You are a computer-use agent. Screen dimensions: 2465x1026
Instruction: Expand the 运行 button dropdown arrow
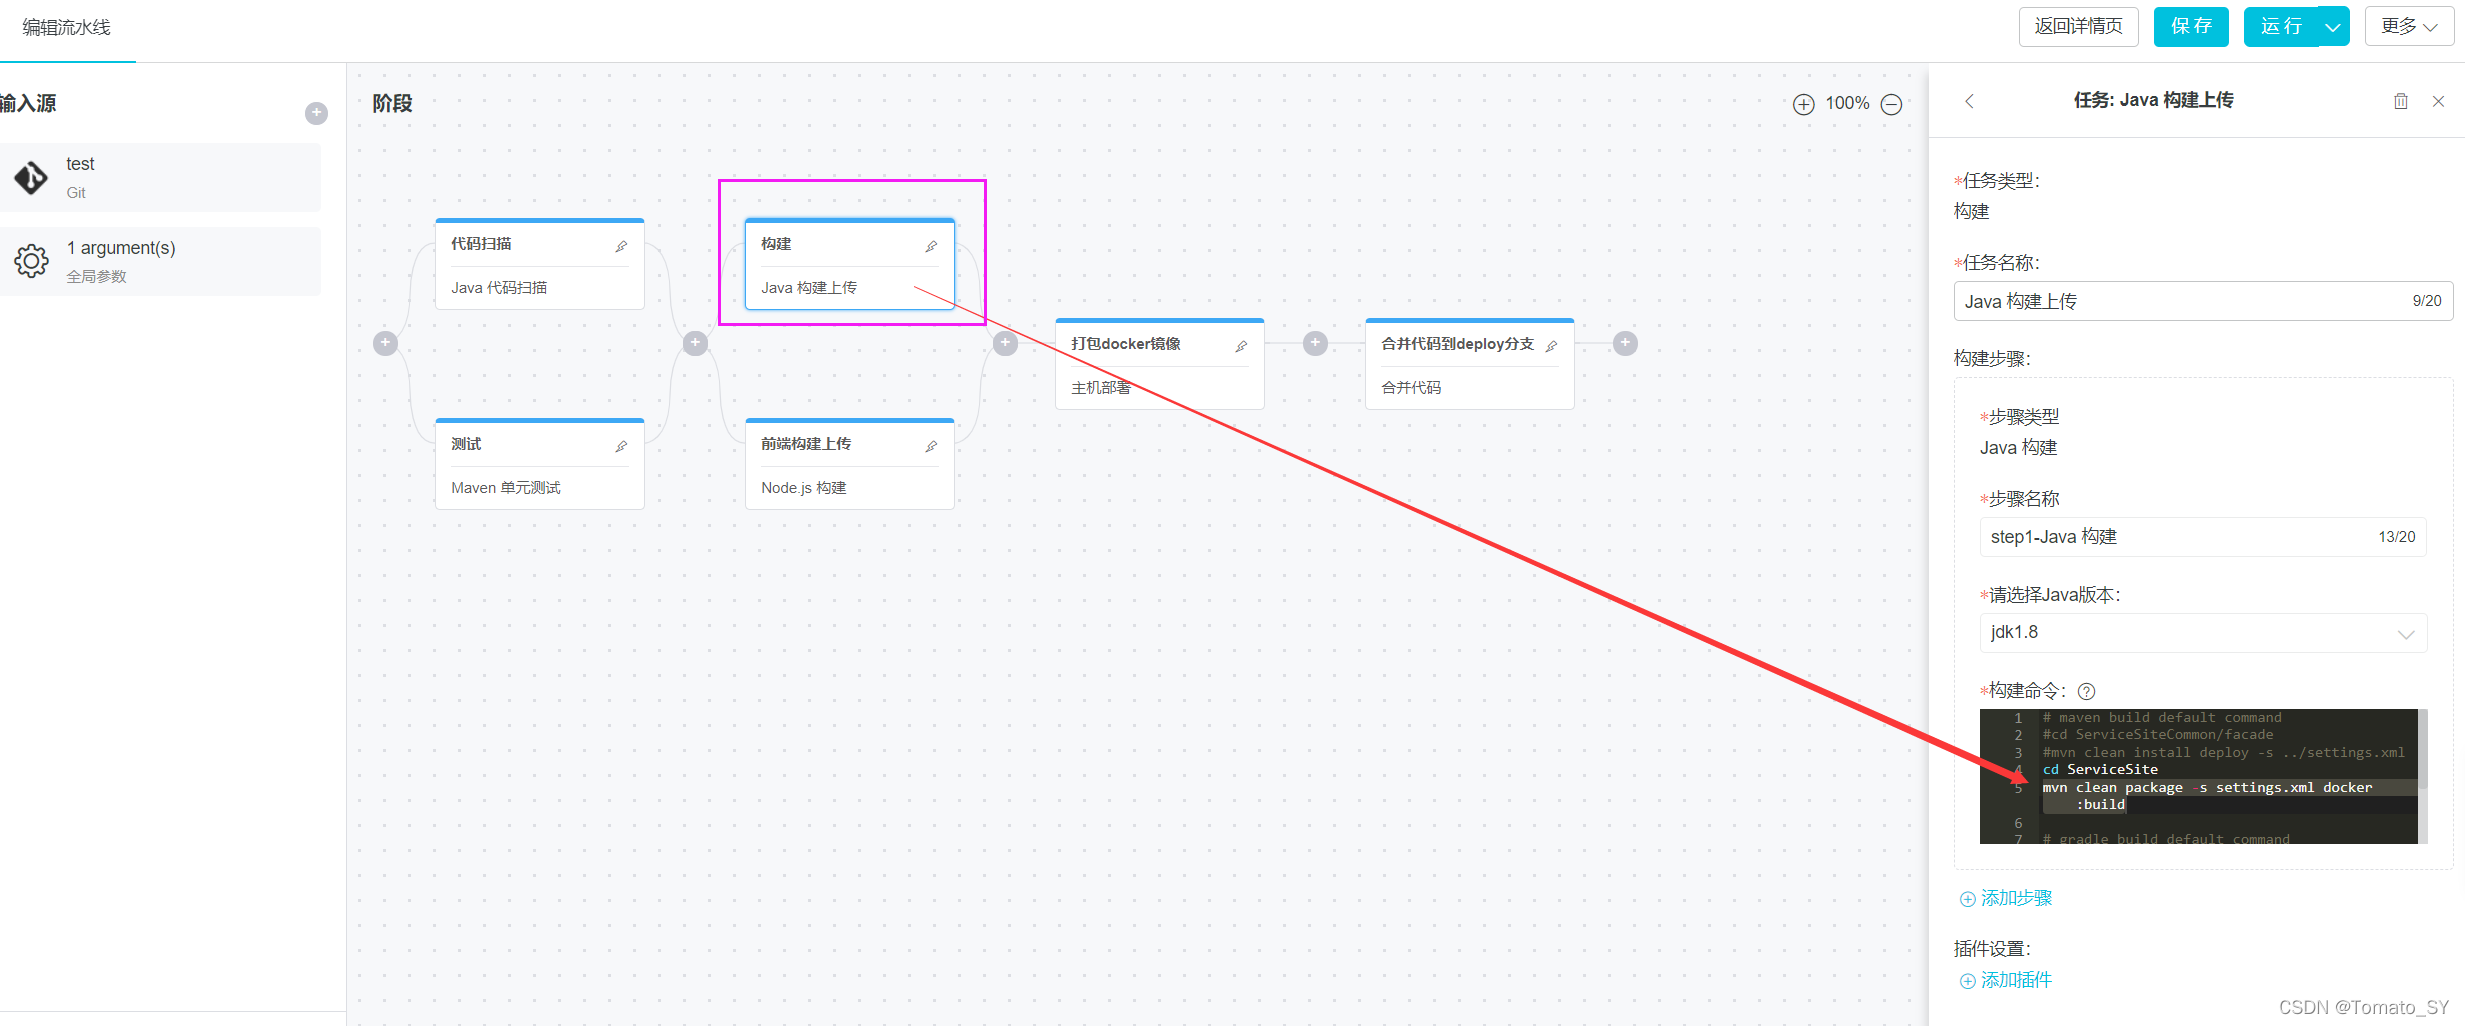(x=2333, y=27)
